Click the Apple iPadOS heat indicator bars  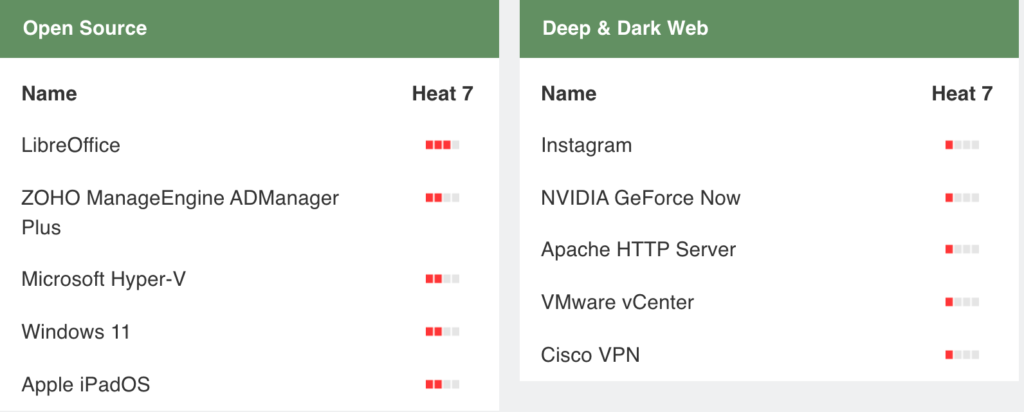[442, 385]
